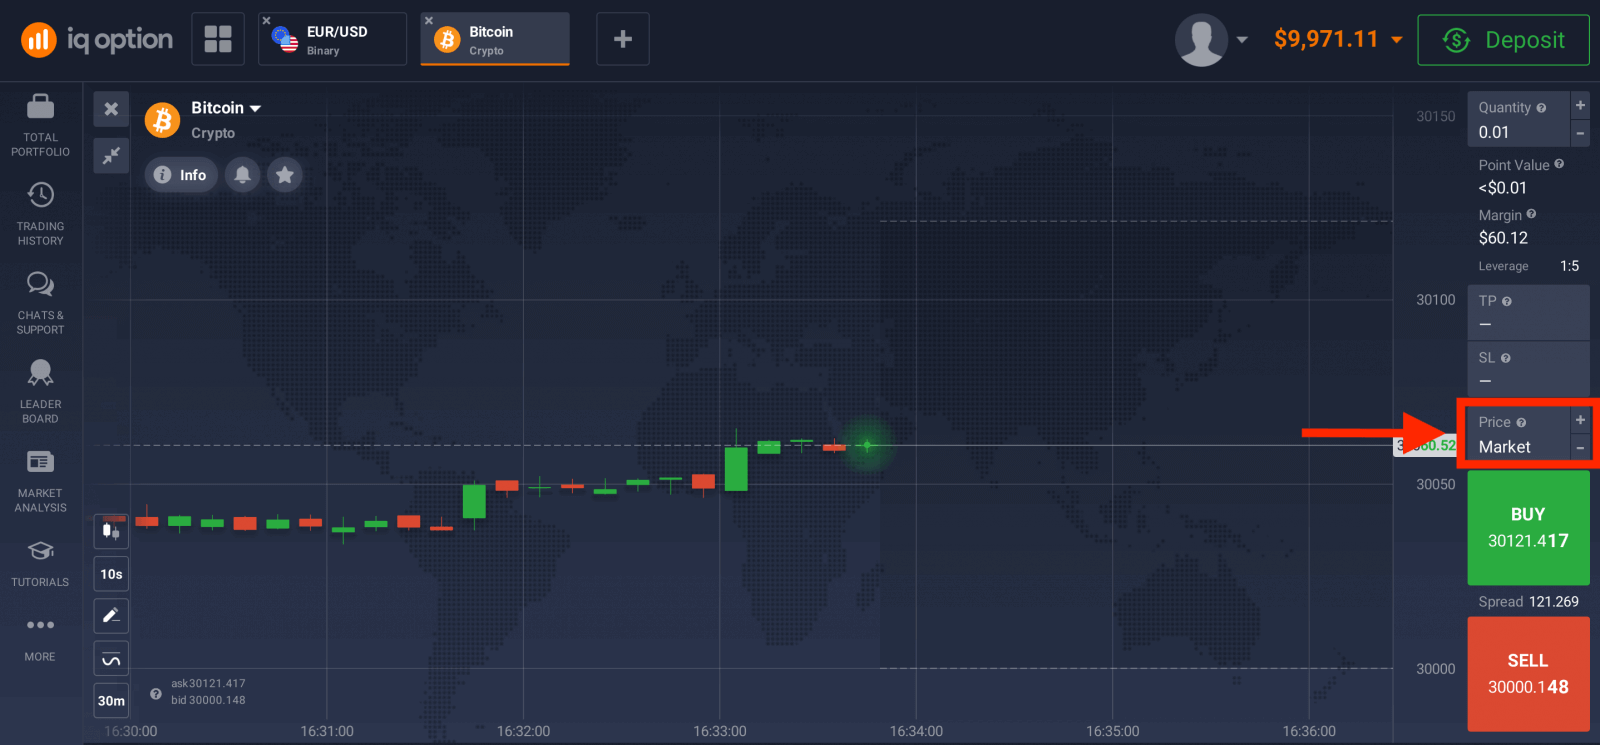This screenshot has width=1600, height=745.
Task: Switch to the EUR/USD Binary tab
Action: (x=333, y=39)
